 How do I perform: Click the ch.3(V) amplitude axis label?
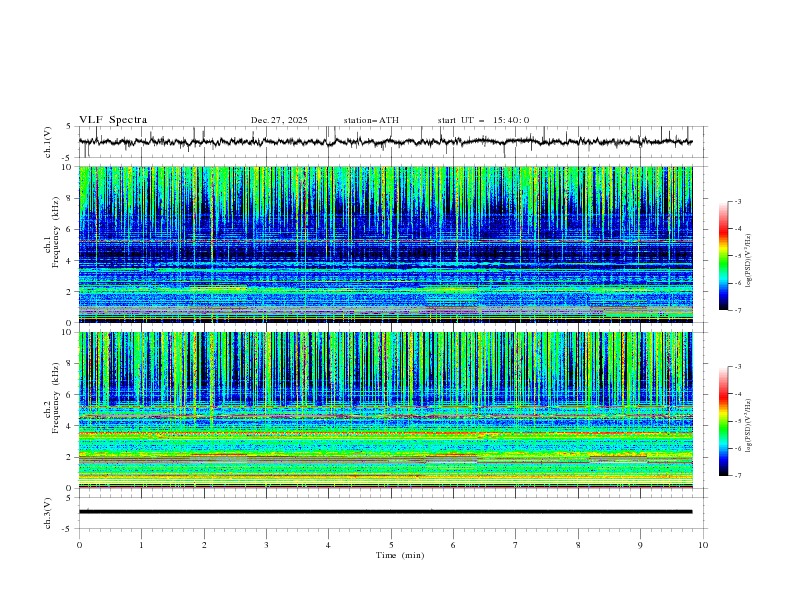click(x=47, y=511)
